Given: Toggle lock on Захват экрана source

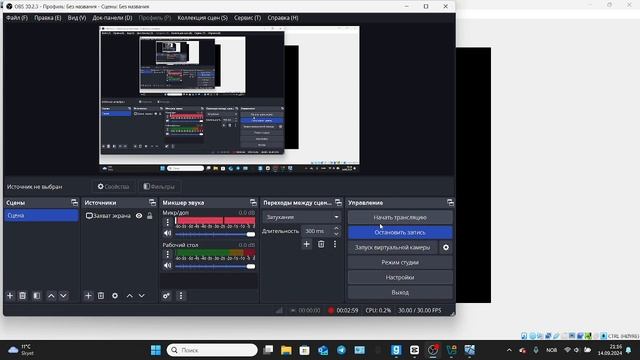Looking at the screenshot, I should (150, 216).
